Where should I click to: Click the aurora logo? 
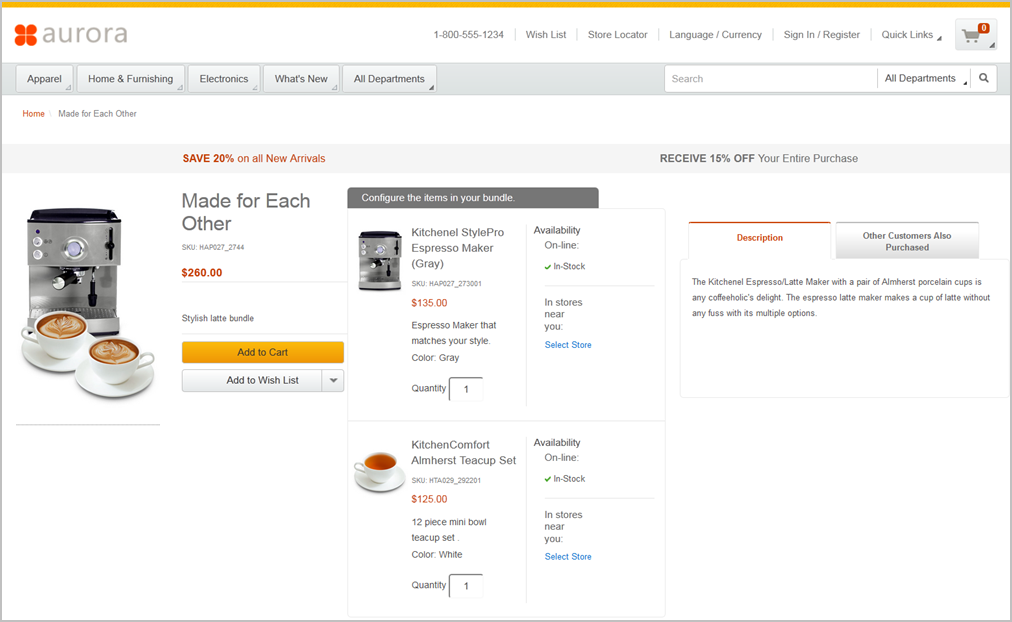71,35
